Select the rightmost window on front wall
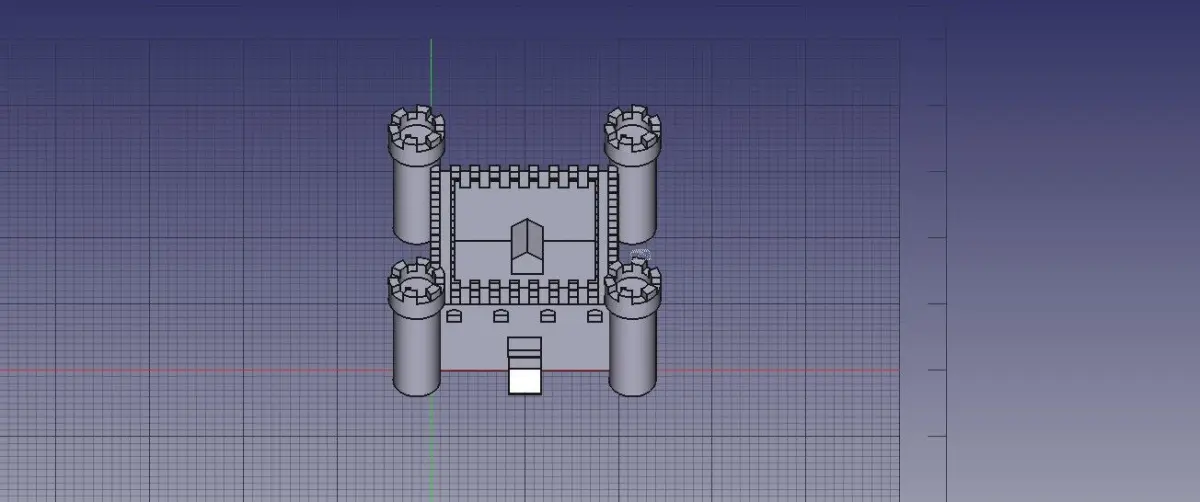The height and width of the screenshot is (502, 1200). click(596, 316)
